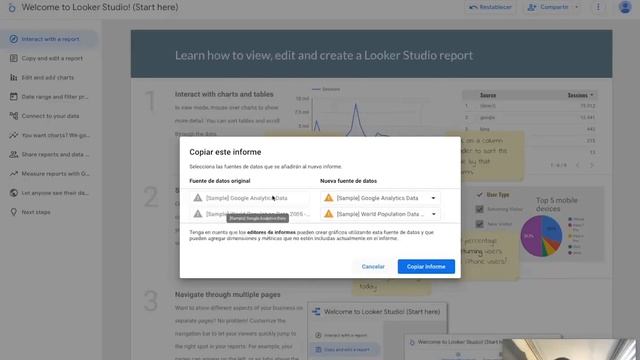Click the 'Top 5 mobile devices' chart title
The width and height of the screenshot is (640, 360).
[556, 204]
